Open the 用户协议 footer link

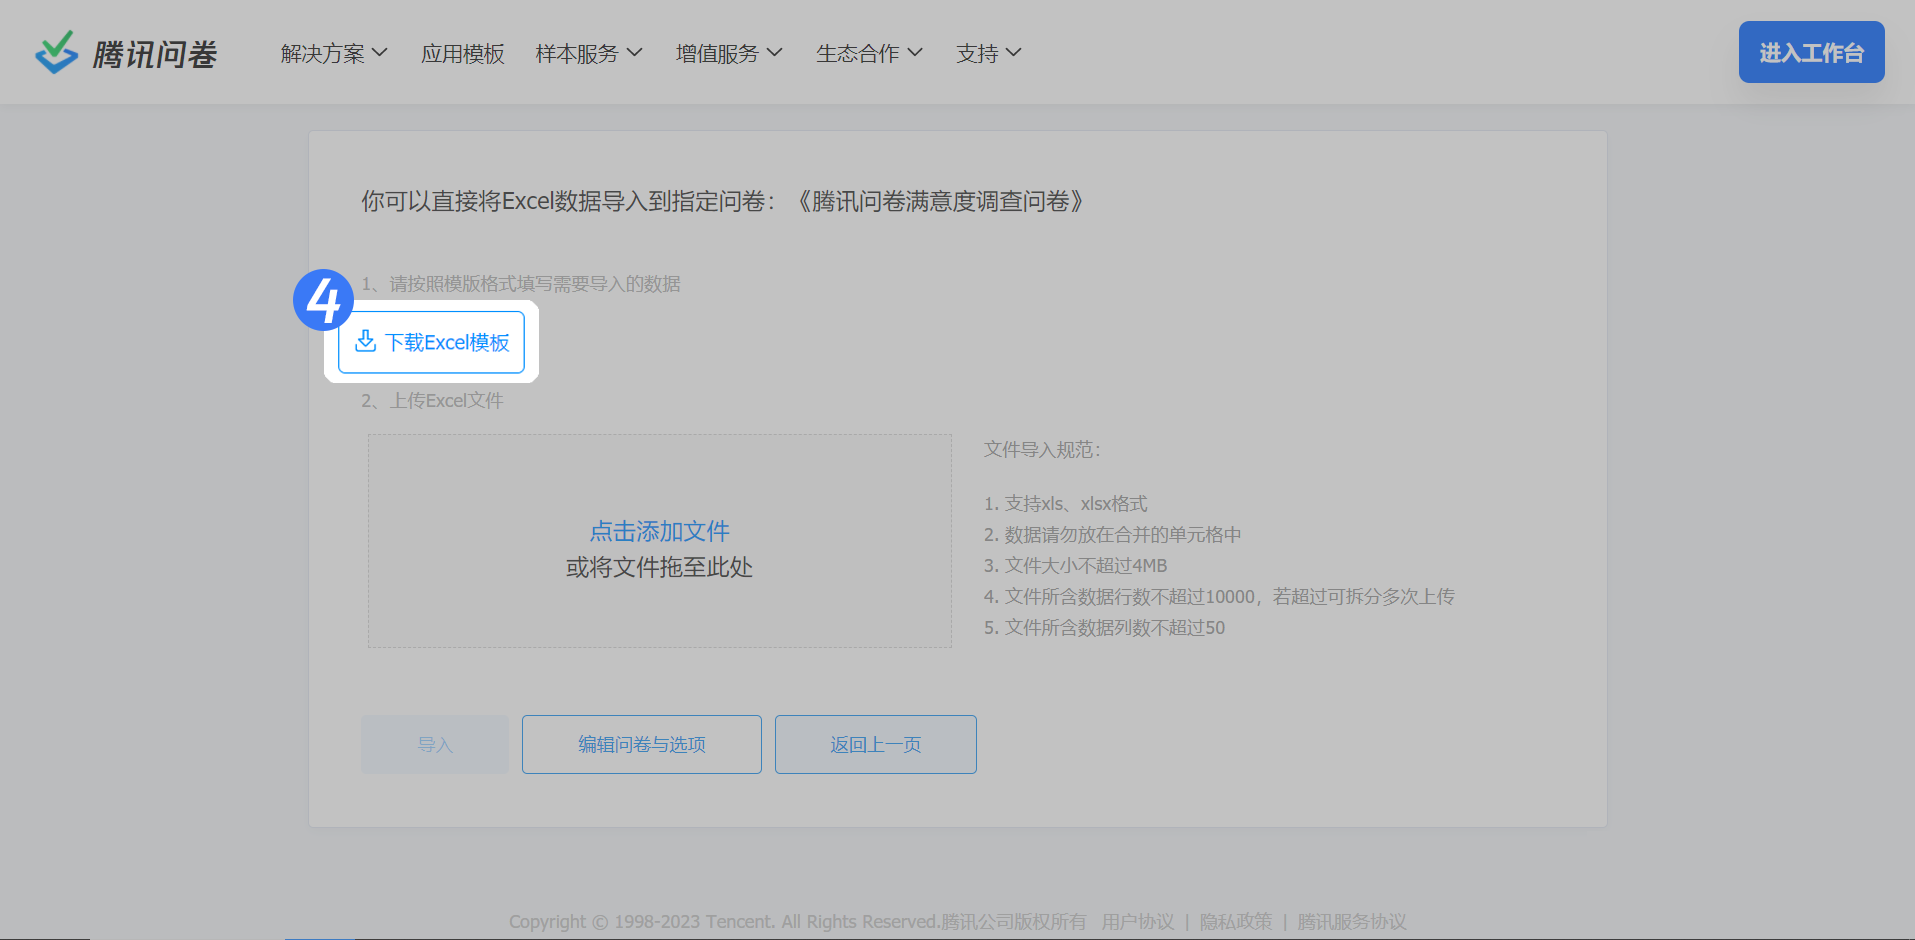click(x=1138, y=921)
